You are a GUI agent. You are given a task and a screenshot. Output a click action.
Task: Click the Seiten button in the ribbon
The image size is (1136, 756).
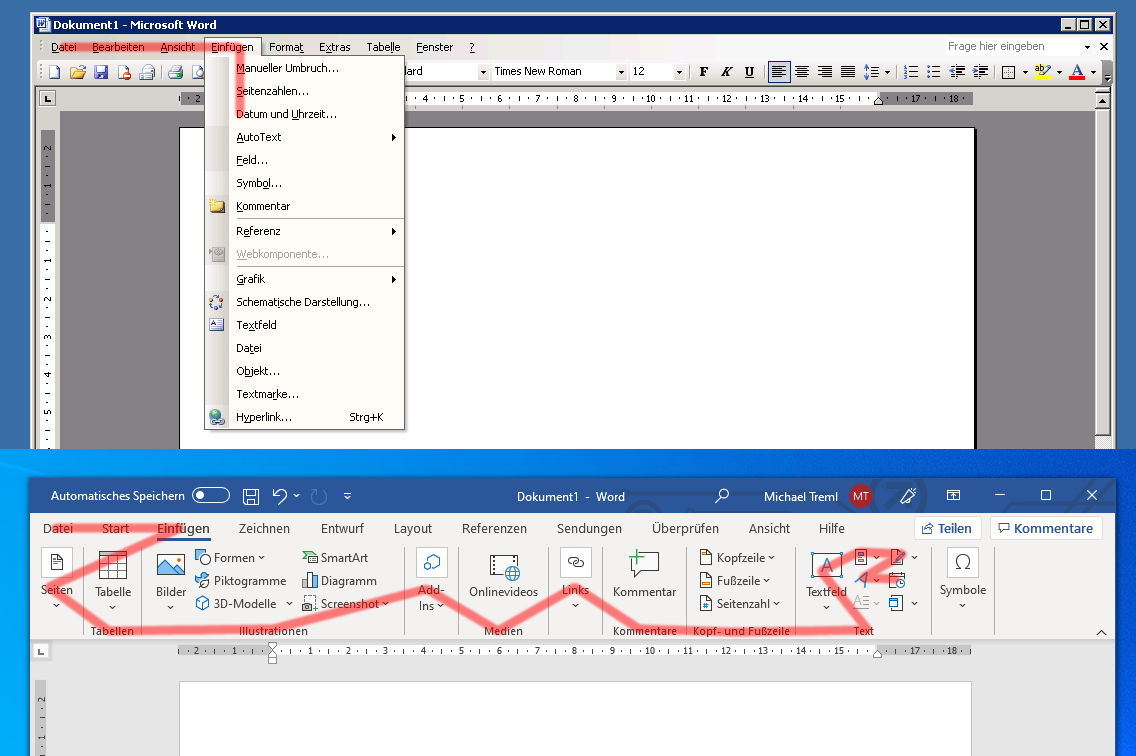click(57, 578)
